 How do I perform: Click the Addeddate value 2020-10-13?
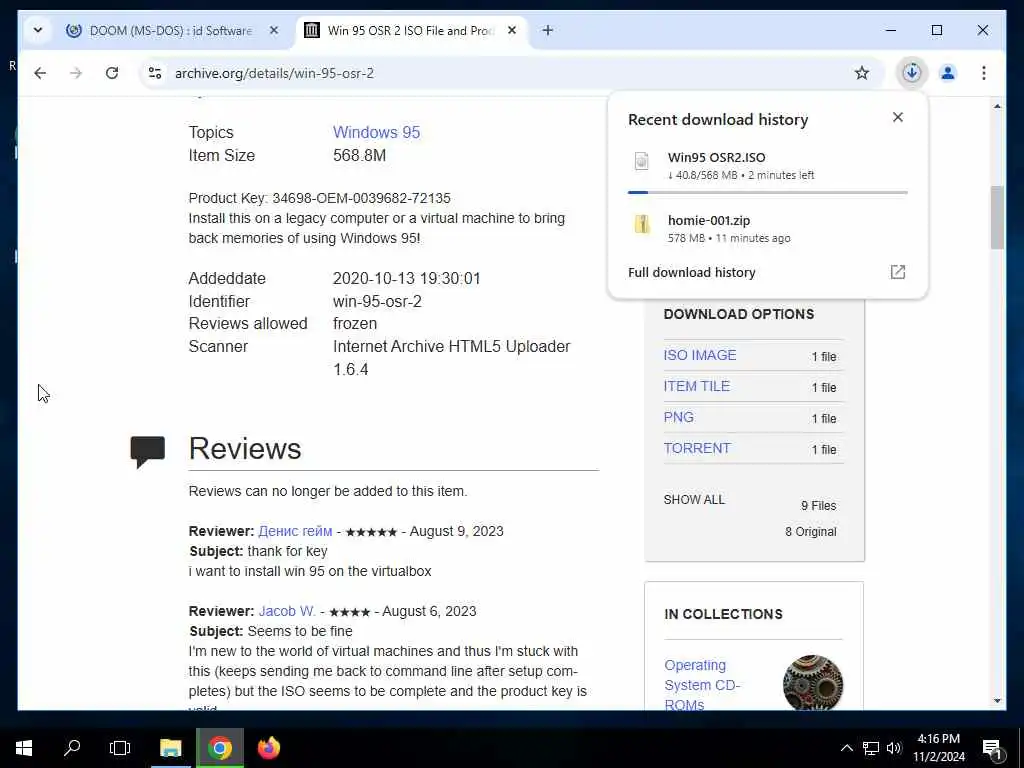406,278
